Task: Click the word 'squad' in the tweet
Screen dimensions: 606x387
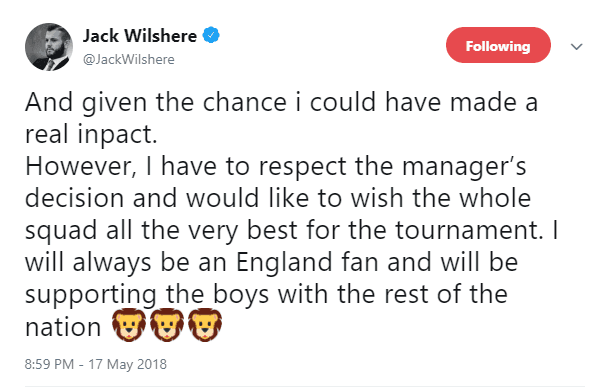Action: (61, 231)
